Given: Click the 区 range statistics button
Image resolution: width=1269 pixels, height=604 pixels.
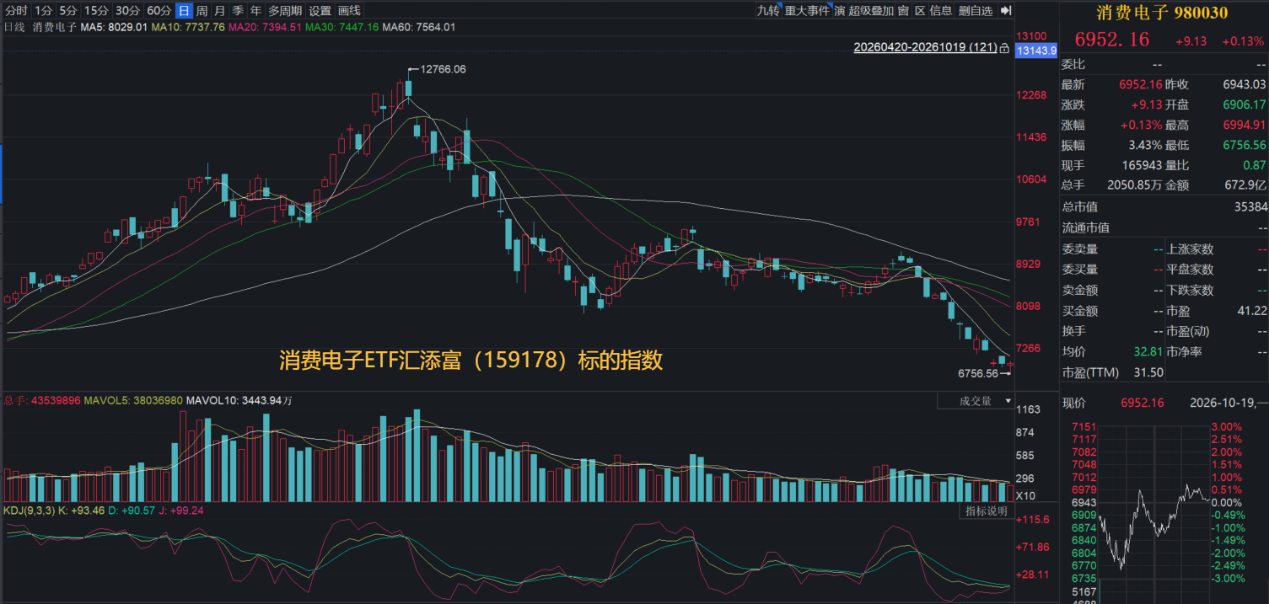Looking at the screenshot, I should coord(920,10).
